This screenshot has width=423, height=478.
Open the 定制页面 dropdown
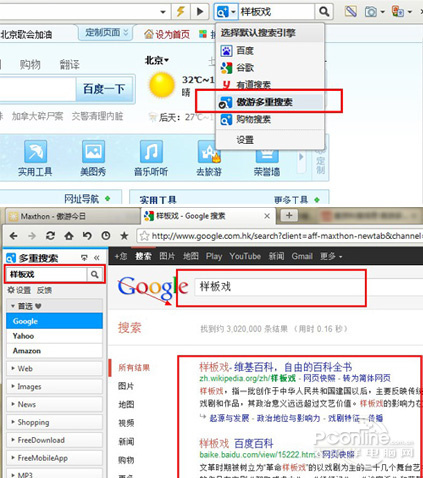[x=106, y=33]
